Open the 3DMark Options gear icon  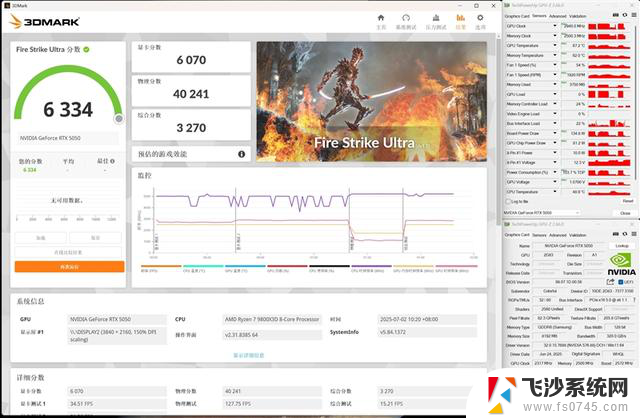tap(480, 18)
